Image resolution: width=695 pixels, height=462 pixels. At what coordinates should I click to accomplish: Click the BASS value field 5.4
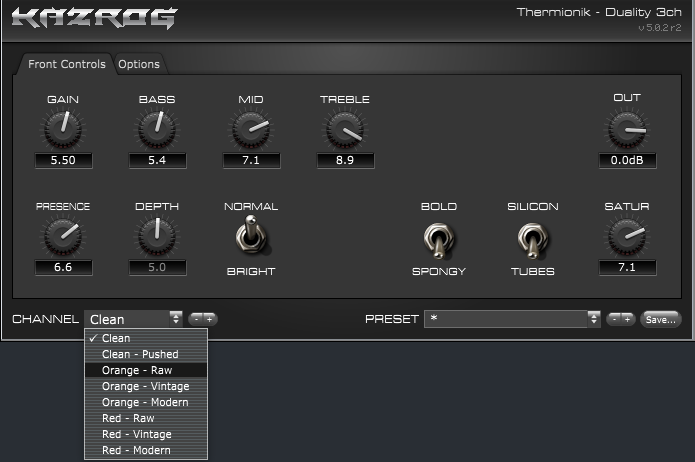[157, 160]
